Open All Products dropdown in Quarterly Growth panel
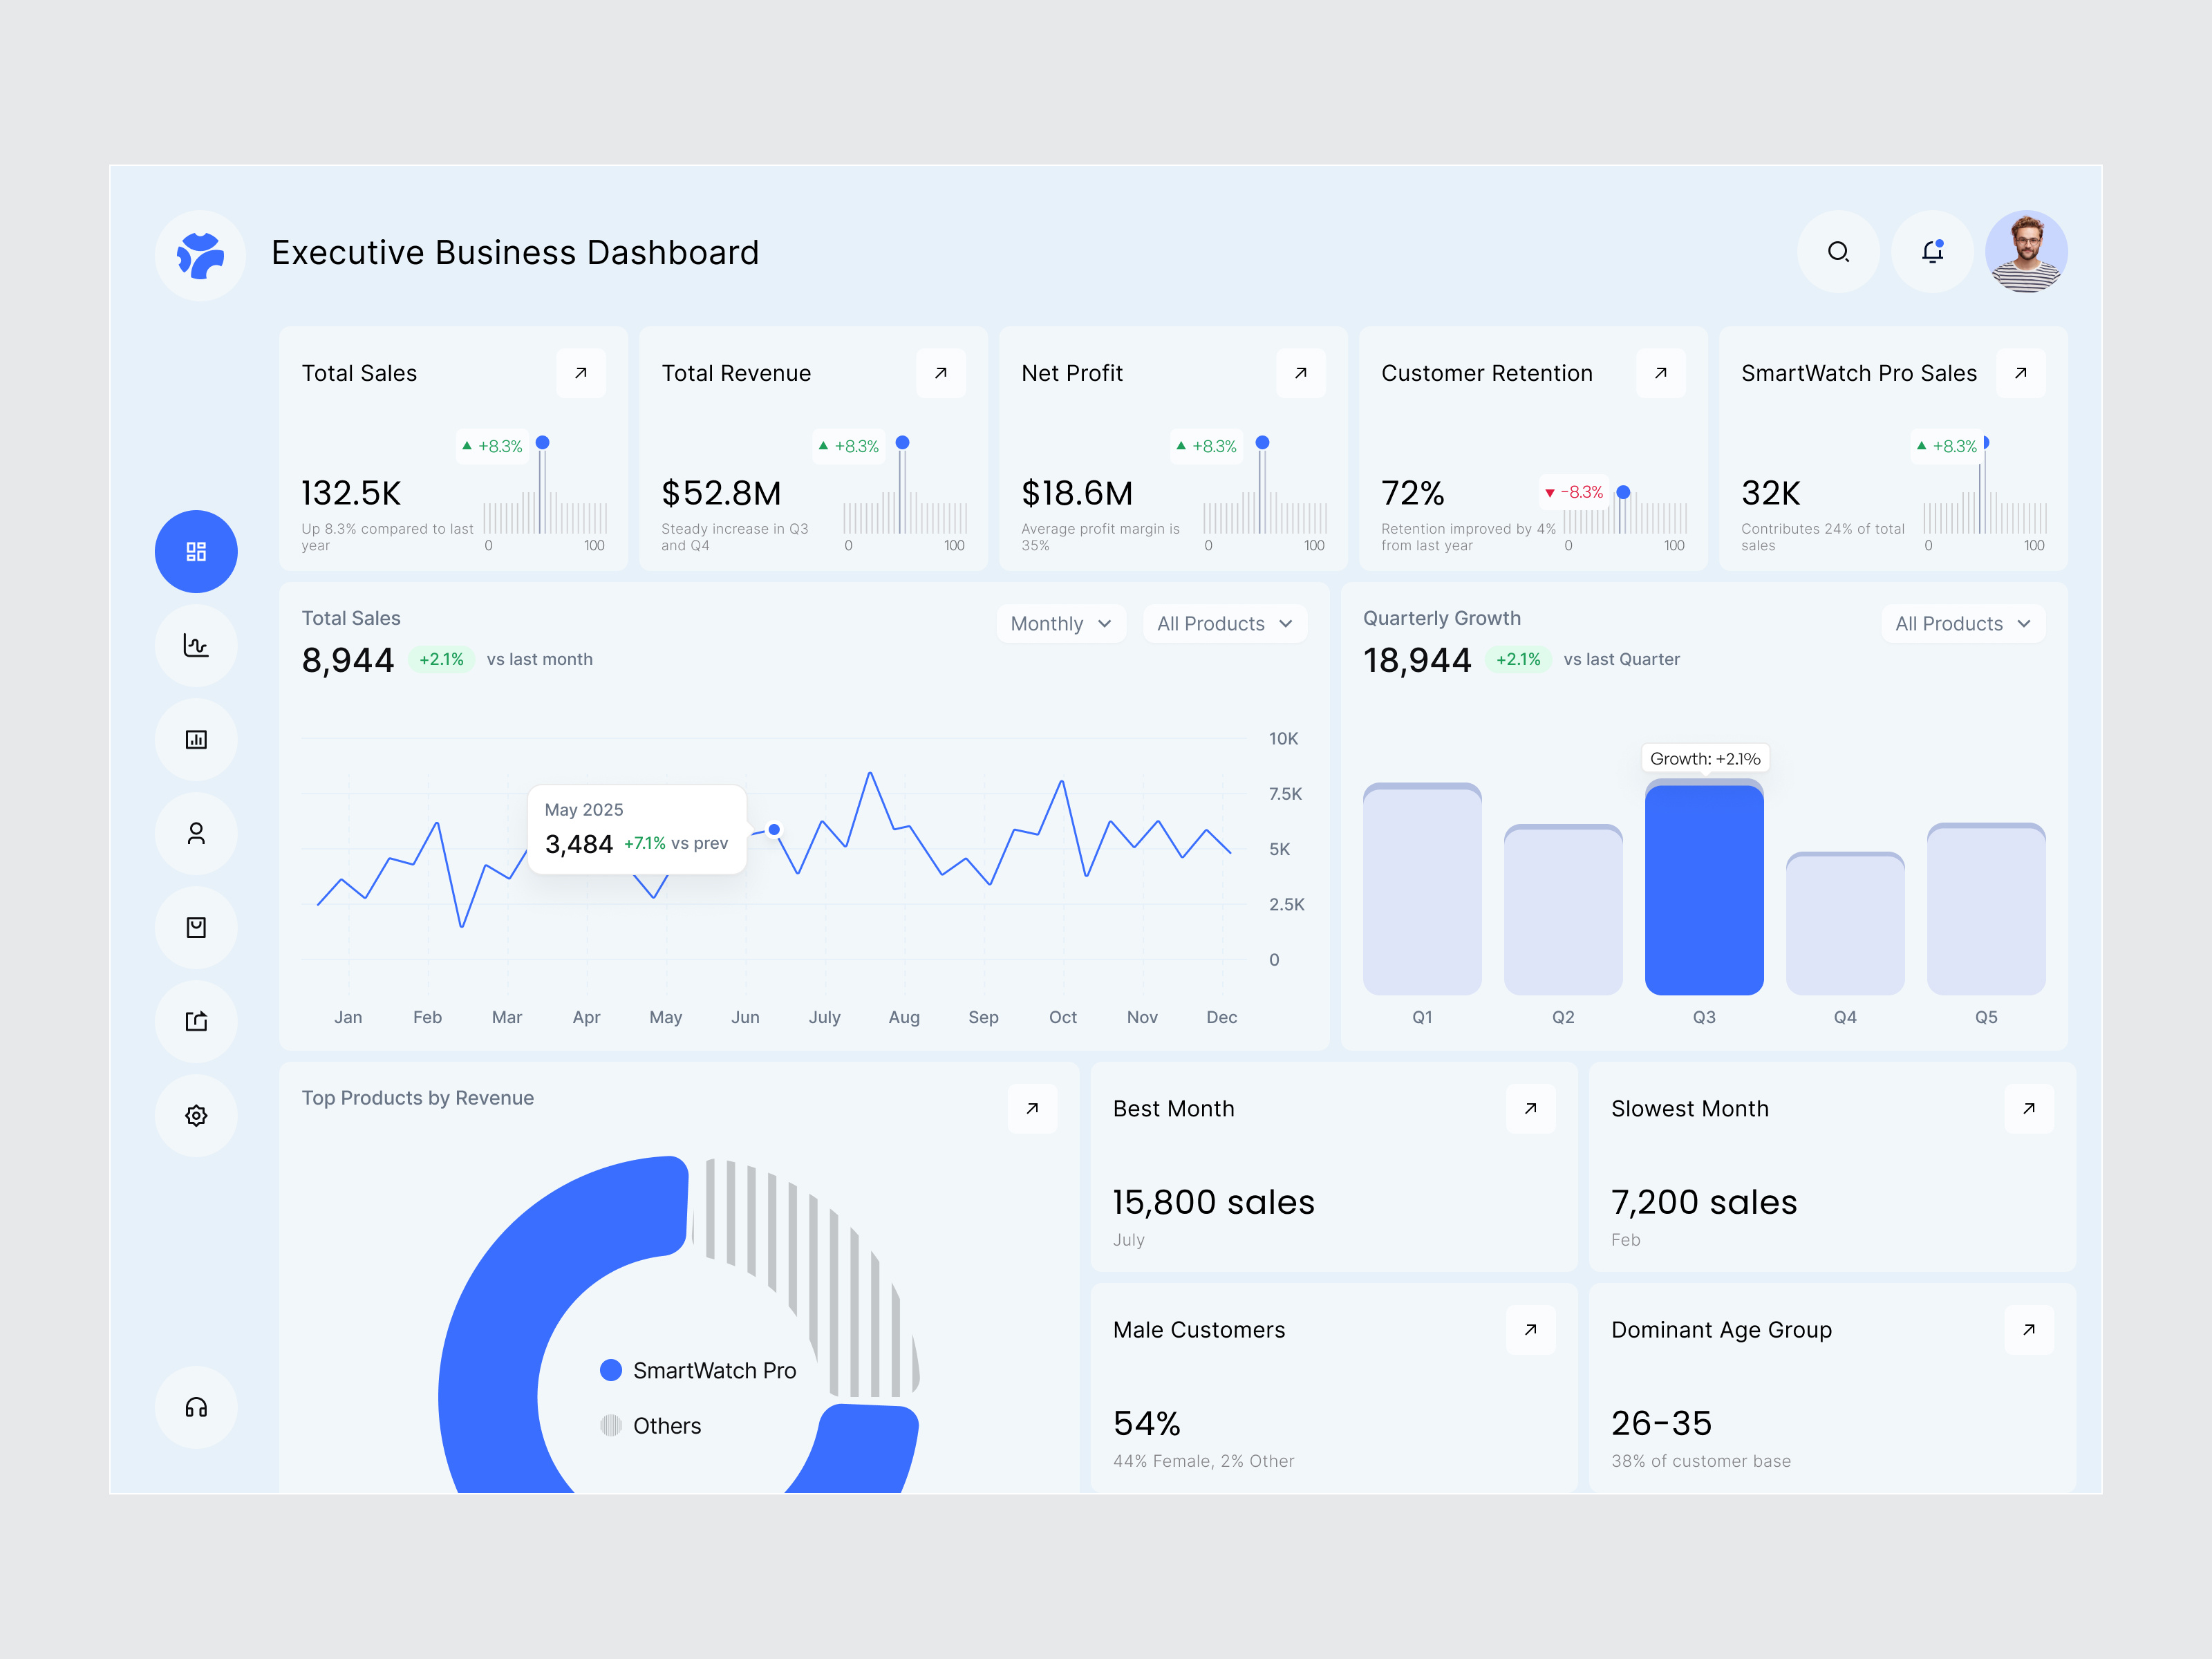 coord(1962,623)
